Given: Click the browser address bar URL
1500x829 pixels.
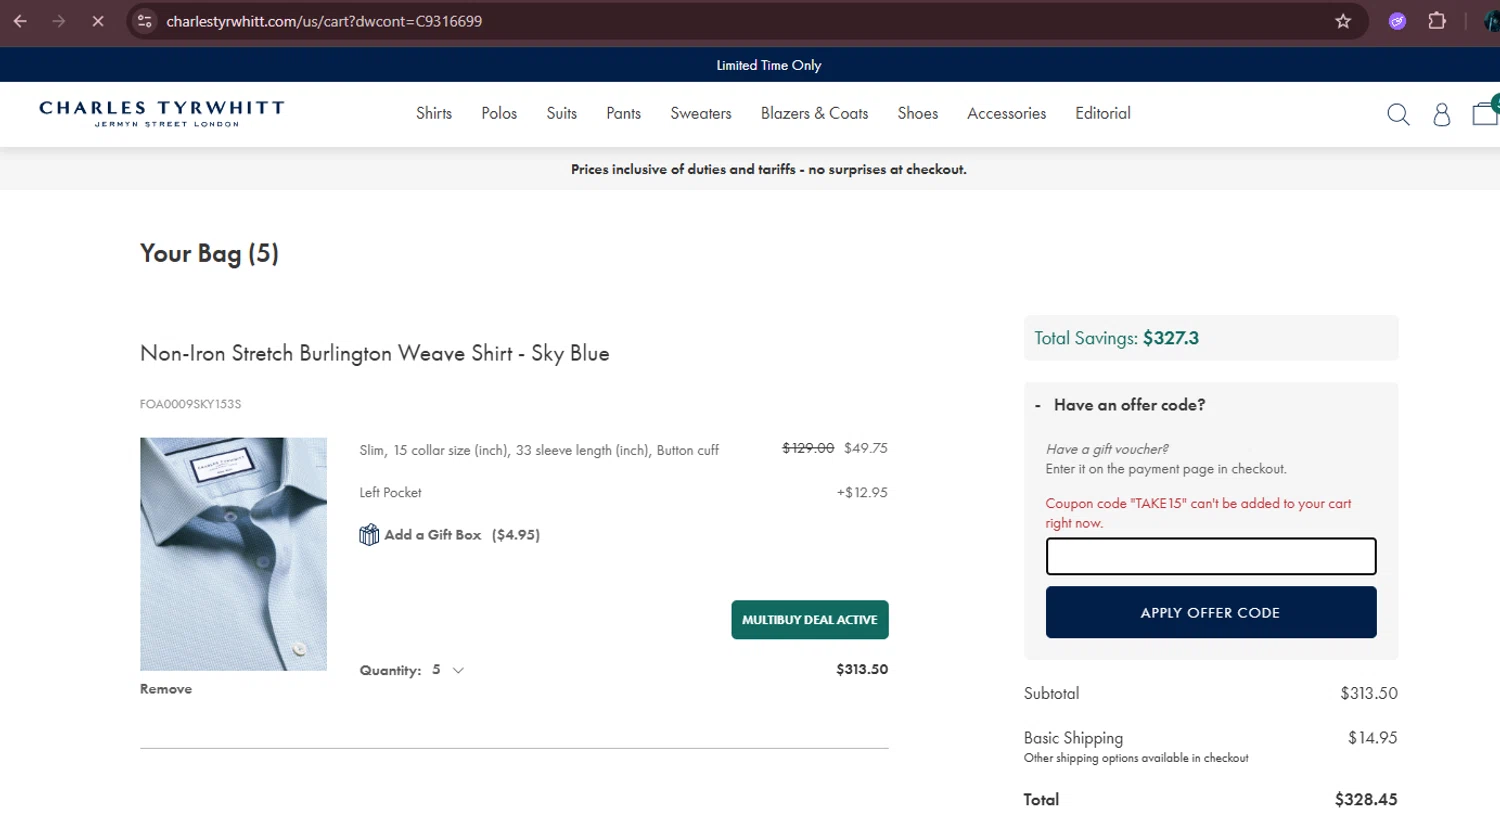Looking at the screenshot, I should 324,21.
